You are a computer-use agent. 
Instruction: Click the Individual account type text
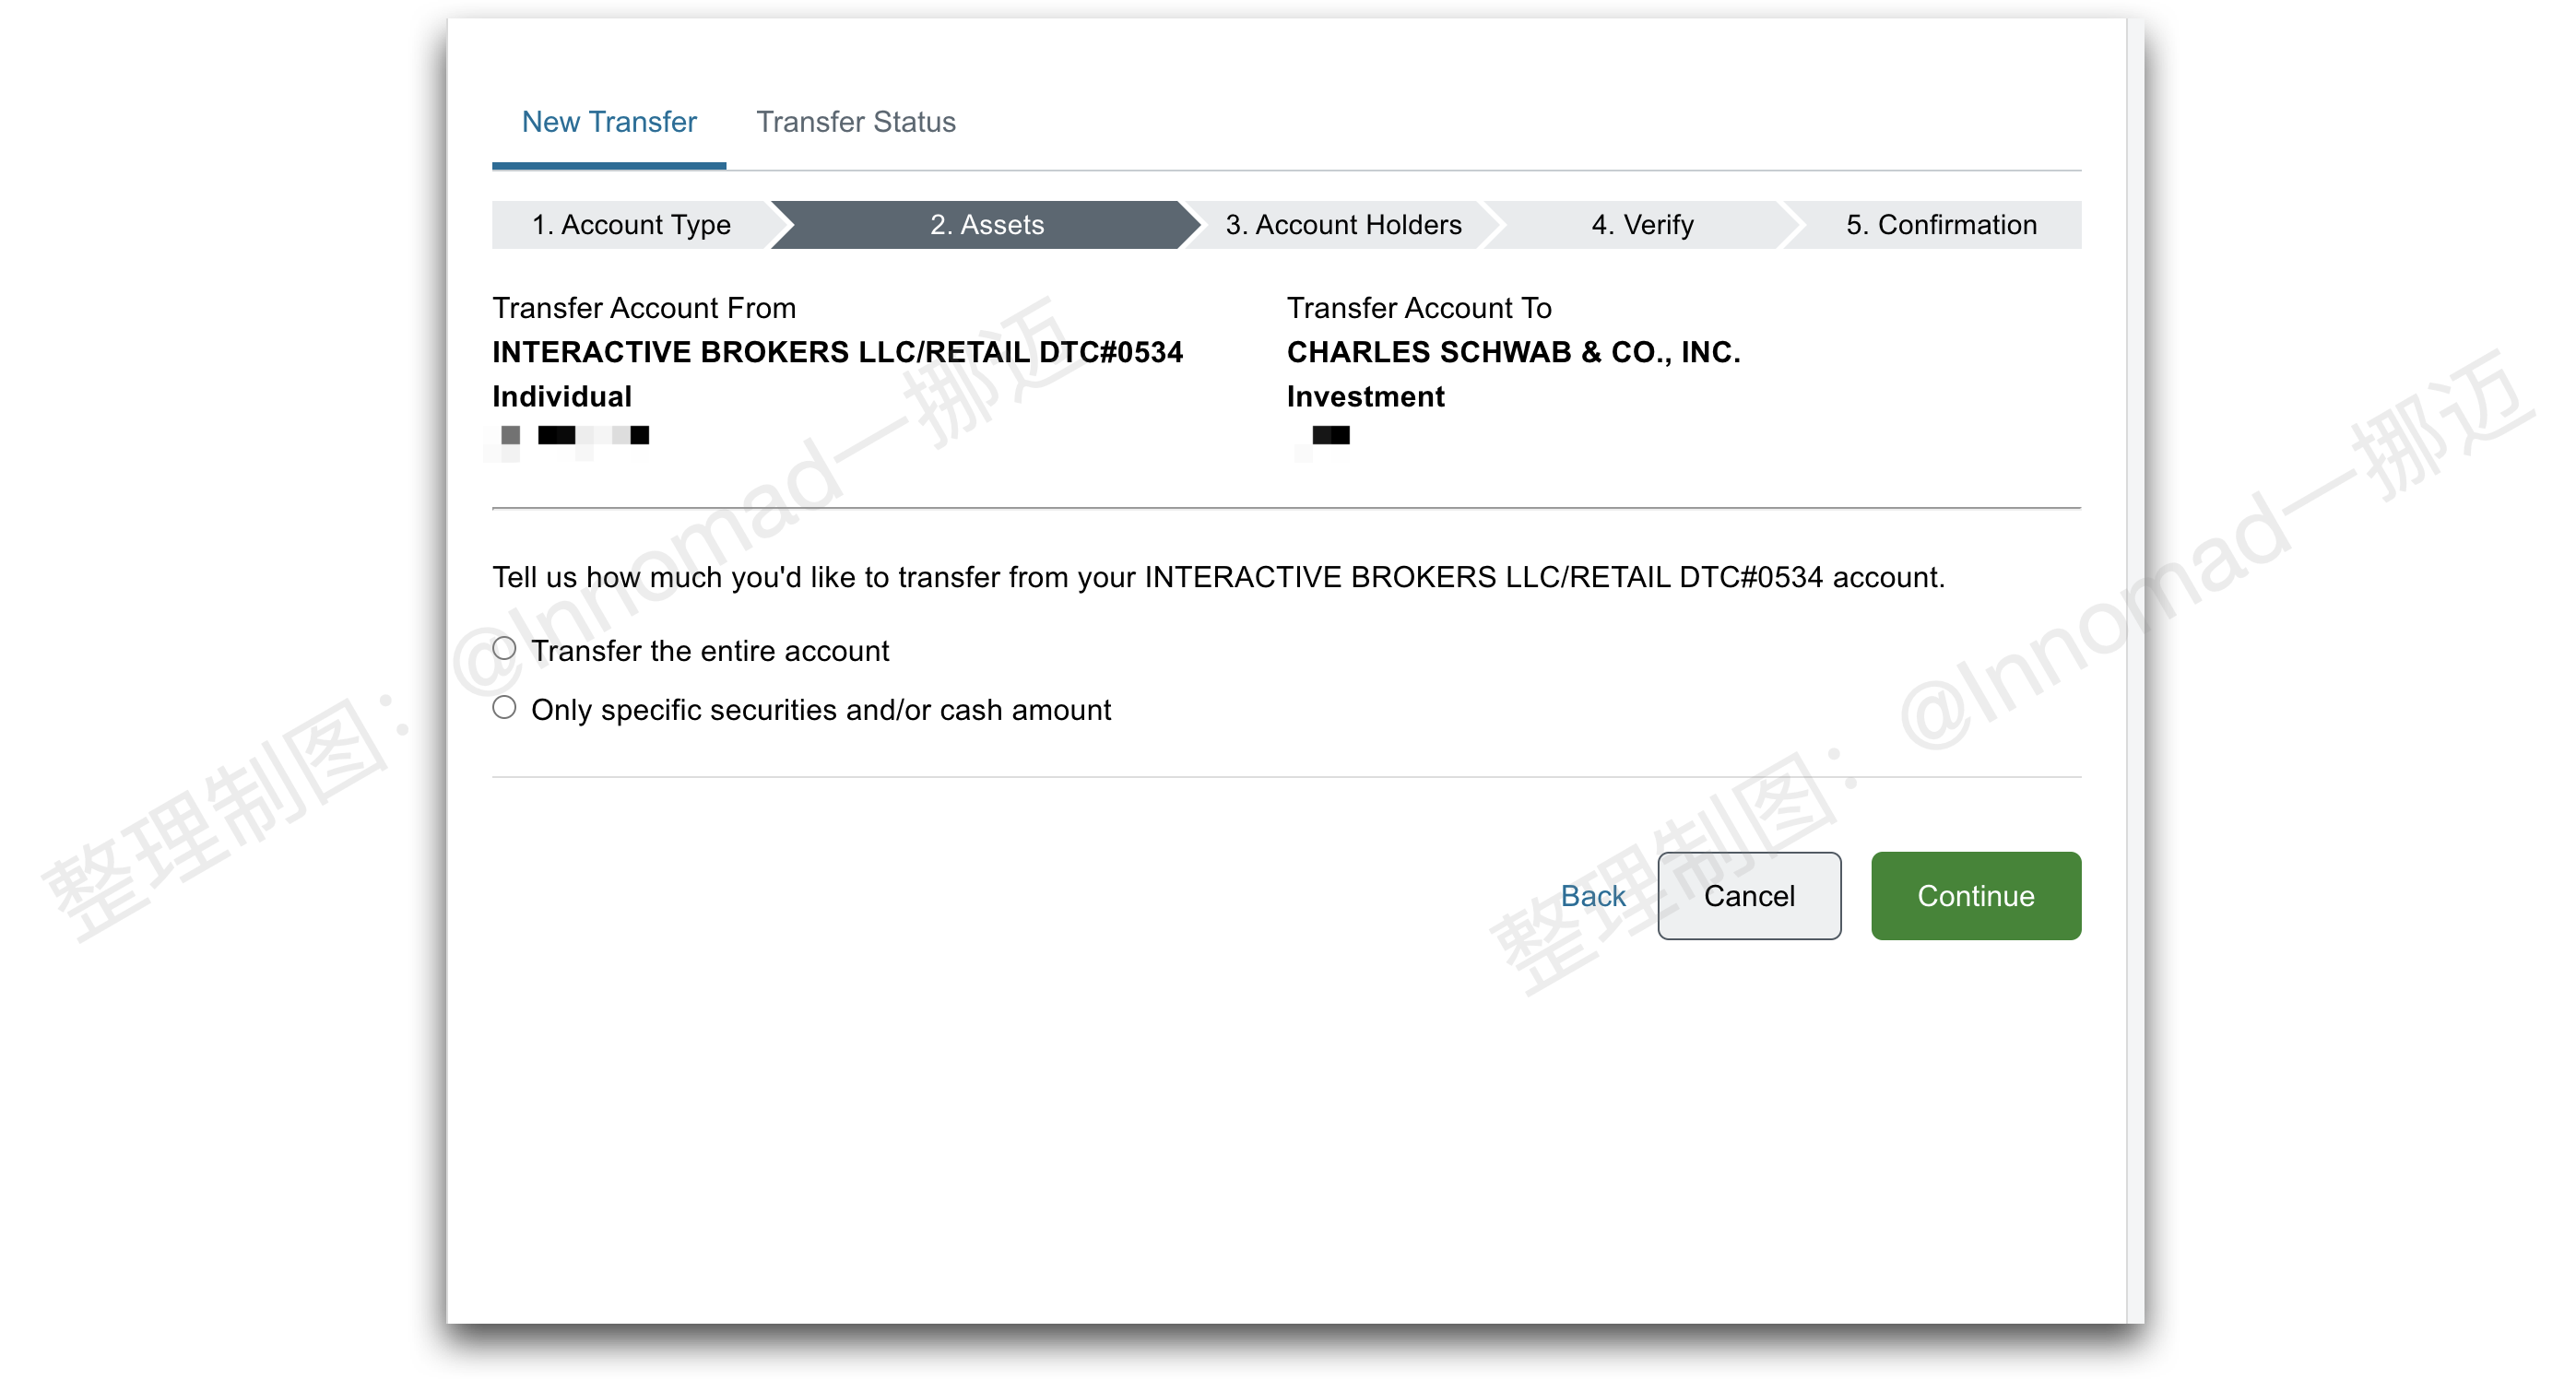562,397
